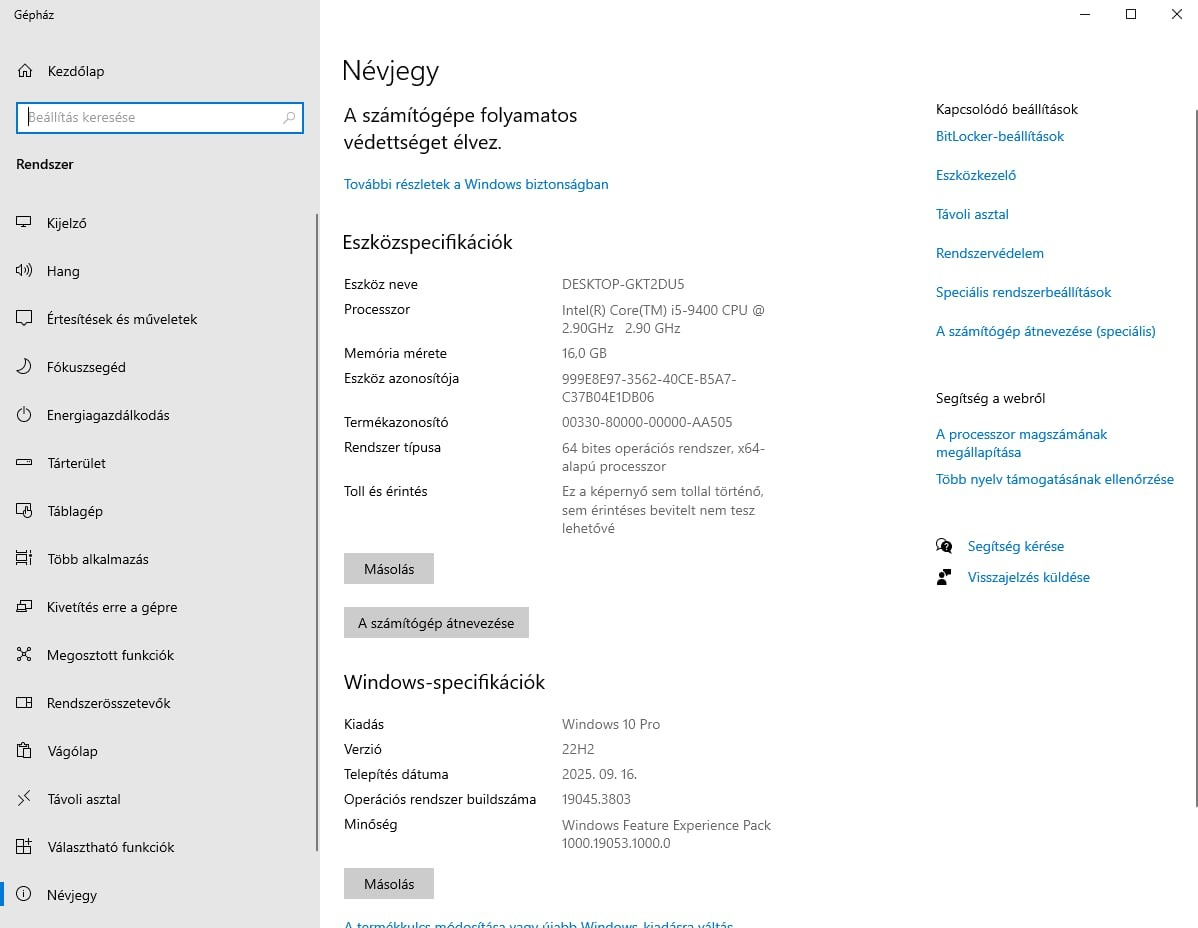Viewport: 1198px width, 928px height.
Task: Click the main page vertical scrollbar
Action: tap(1195, 450)
